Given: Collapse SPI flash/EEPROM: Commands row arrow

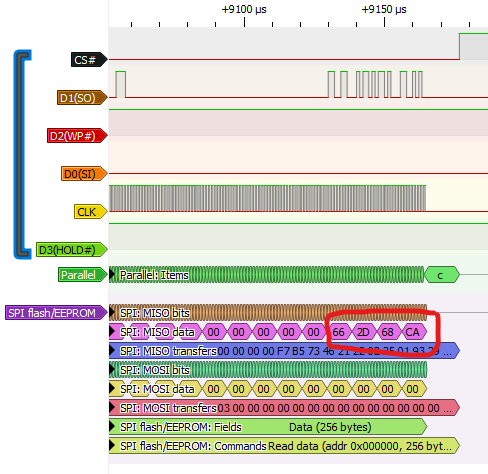Looking at the screenshot, I should coord(113,446).
